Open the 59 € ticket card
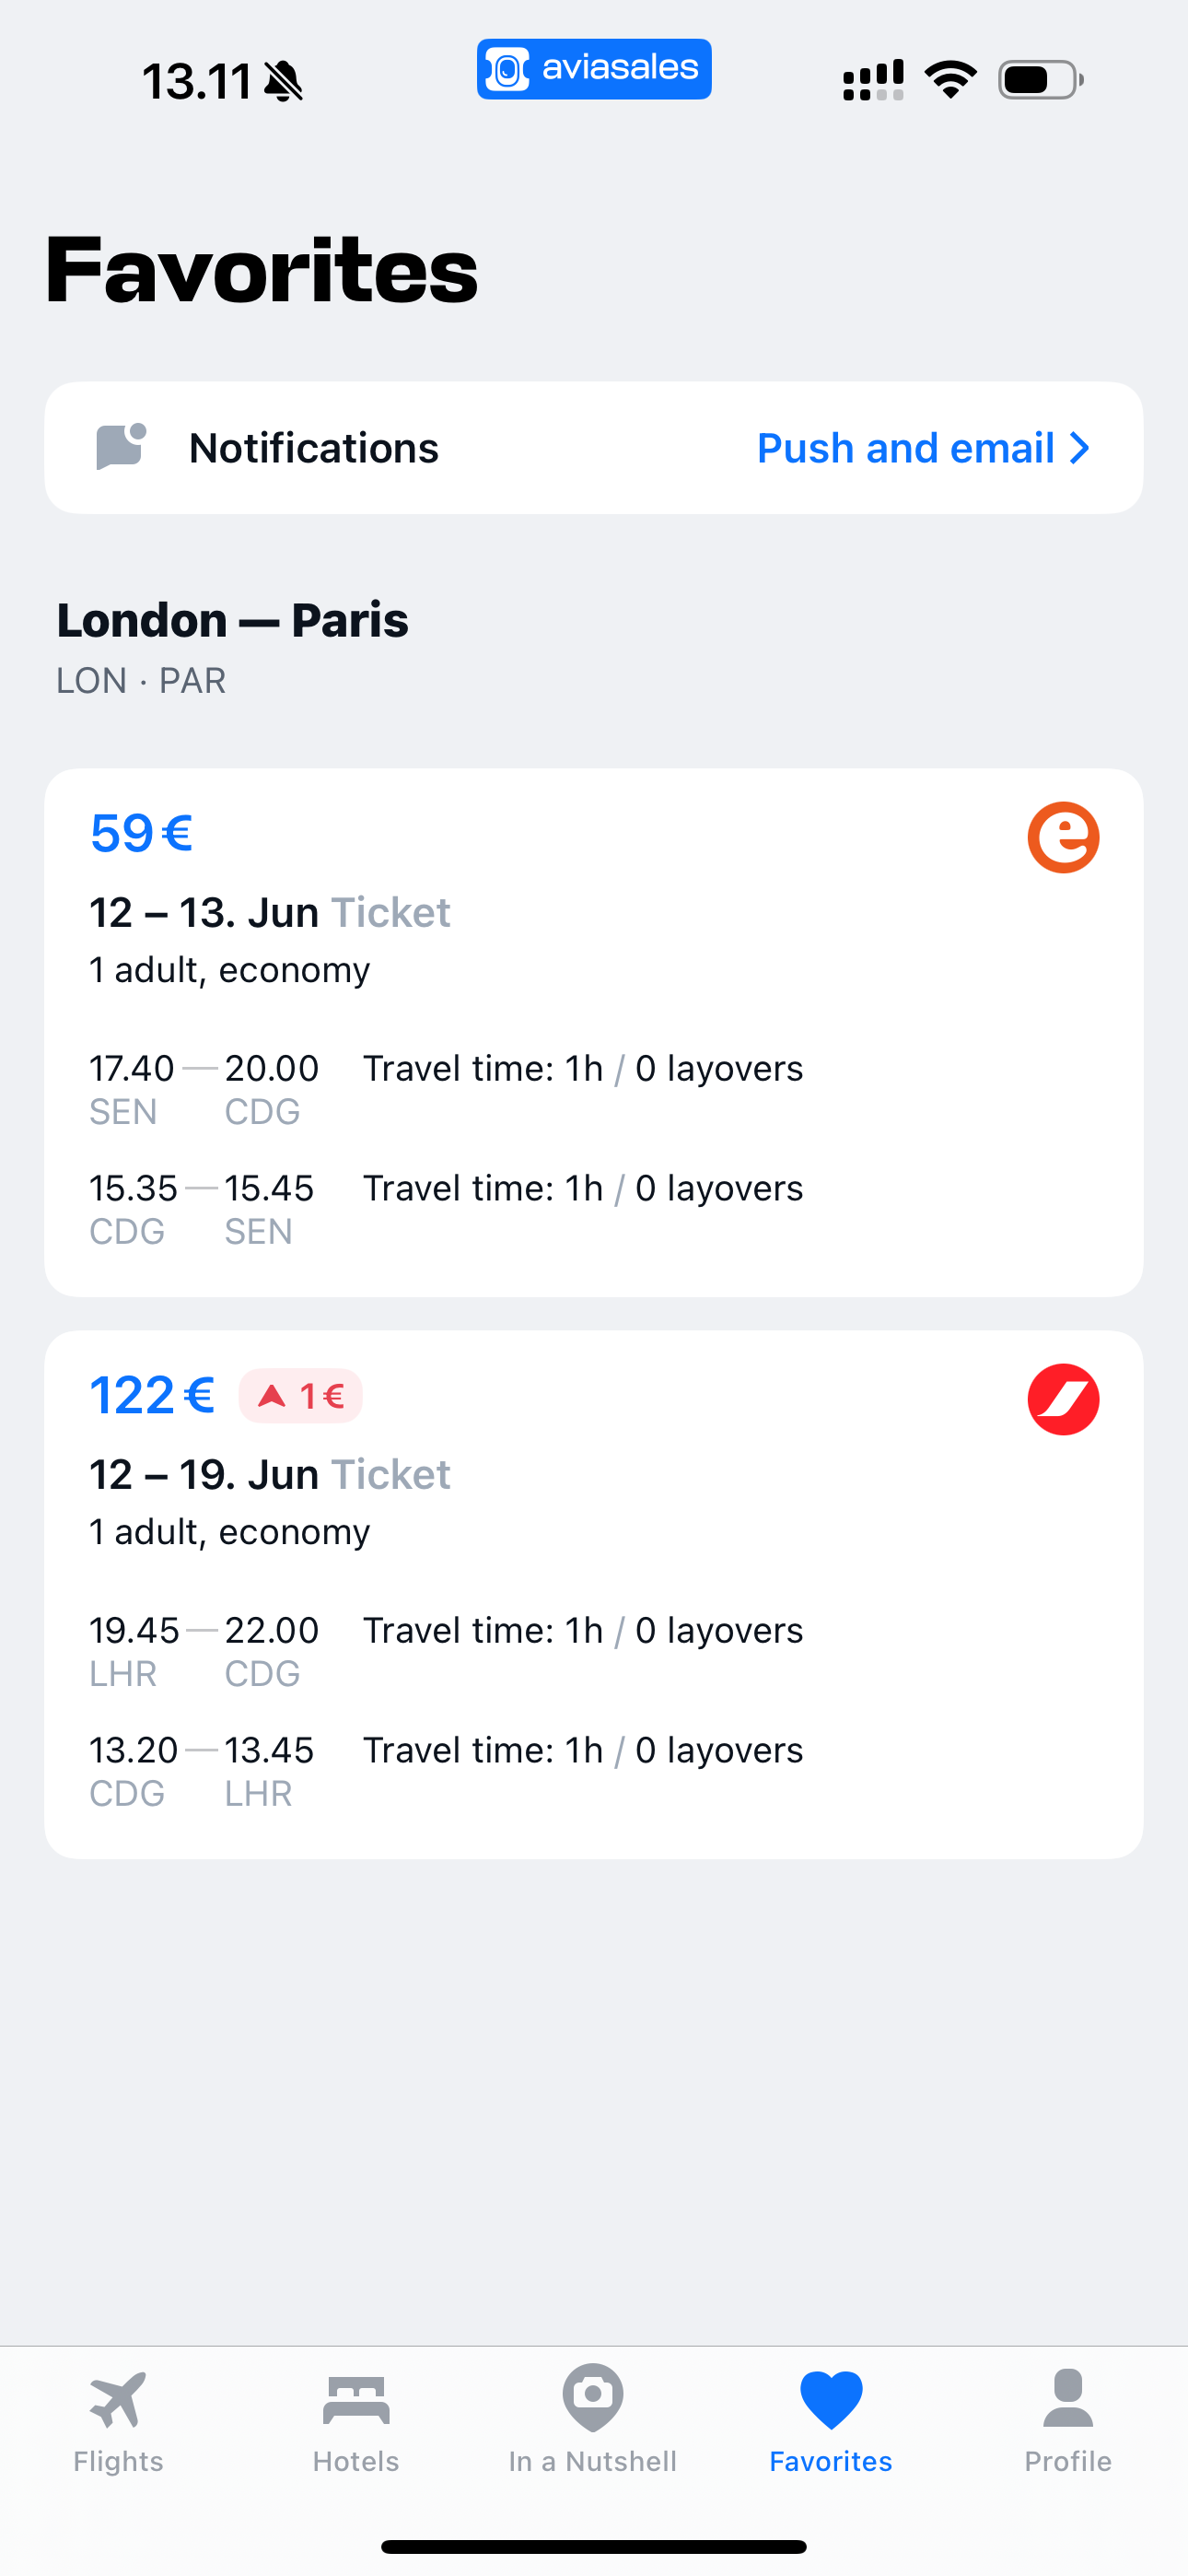Screen dimensions: 1188x2576 (x=594, y=1032)
